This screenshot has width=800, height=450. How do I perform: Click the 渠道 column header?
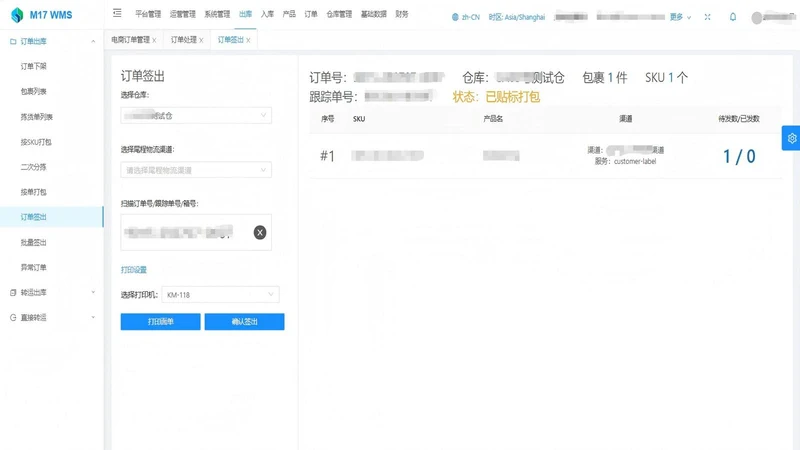click(626, 119)
